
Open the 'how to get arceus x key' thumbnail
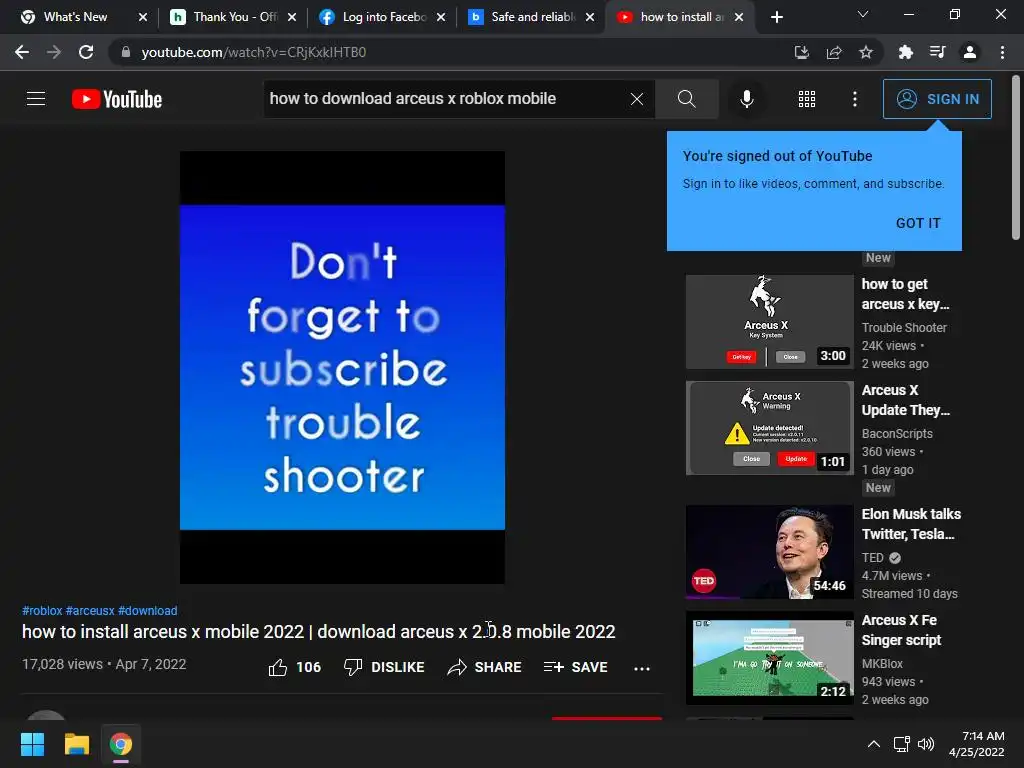coord(769,321)
